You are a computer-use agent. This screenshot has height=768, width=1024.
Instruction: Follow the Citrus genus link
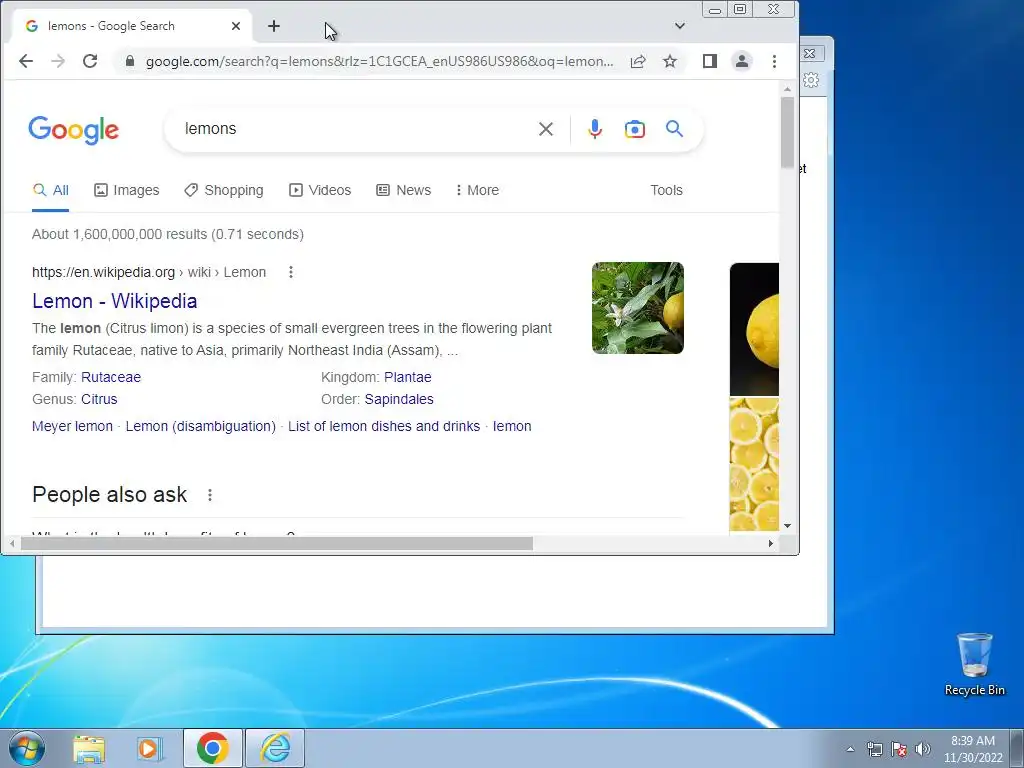click(x=99, y=399)
